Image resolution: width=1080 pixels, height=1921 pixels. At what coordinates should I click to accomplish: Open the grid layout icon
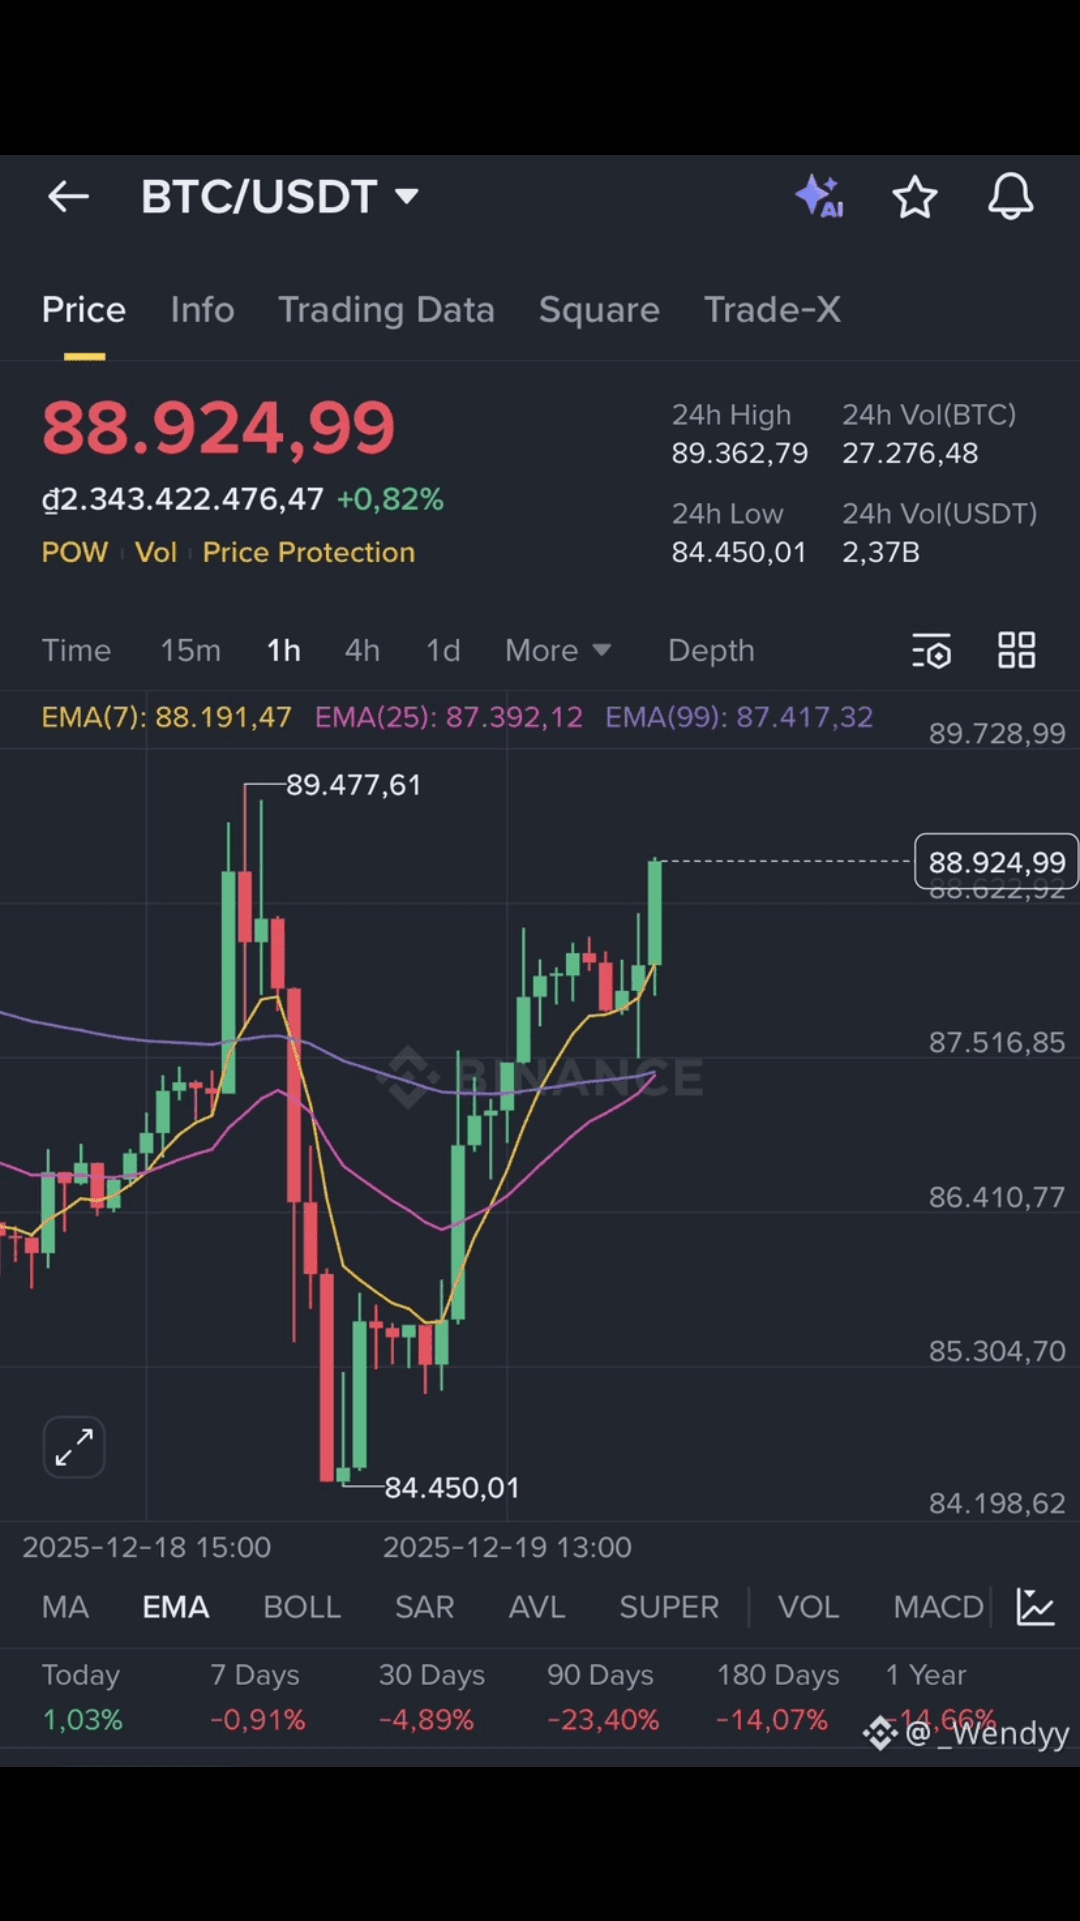pos(1016,651)
